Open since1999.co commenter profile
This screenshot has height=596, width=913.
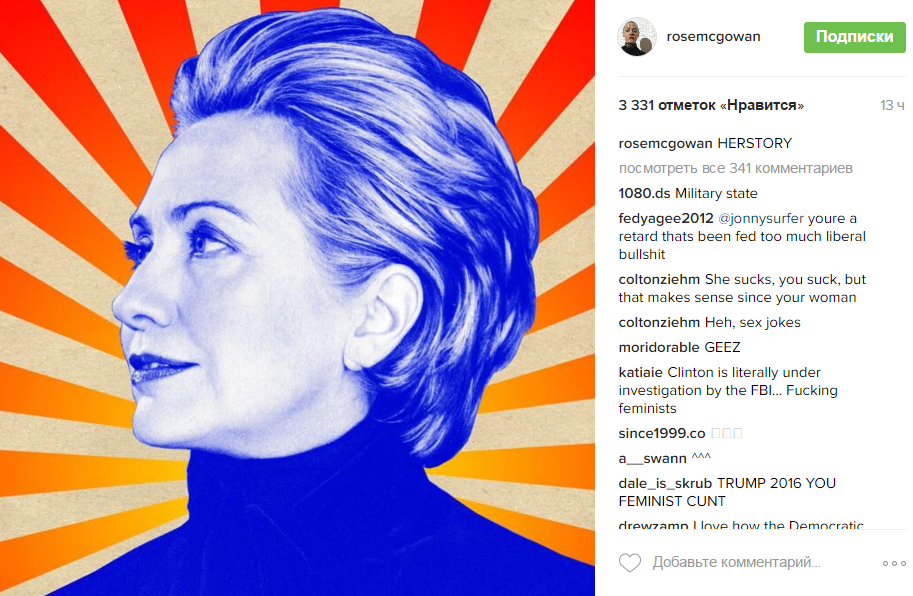(x=661, y=434)
